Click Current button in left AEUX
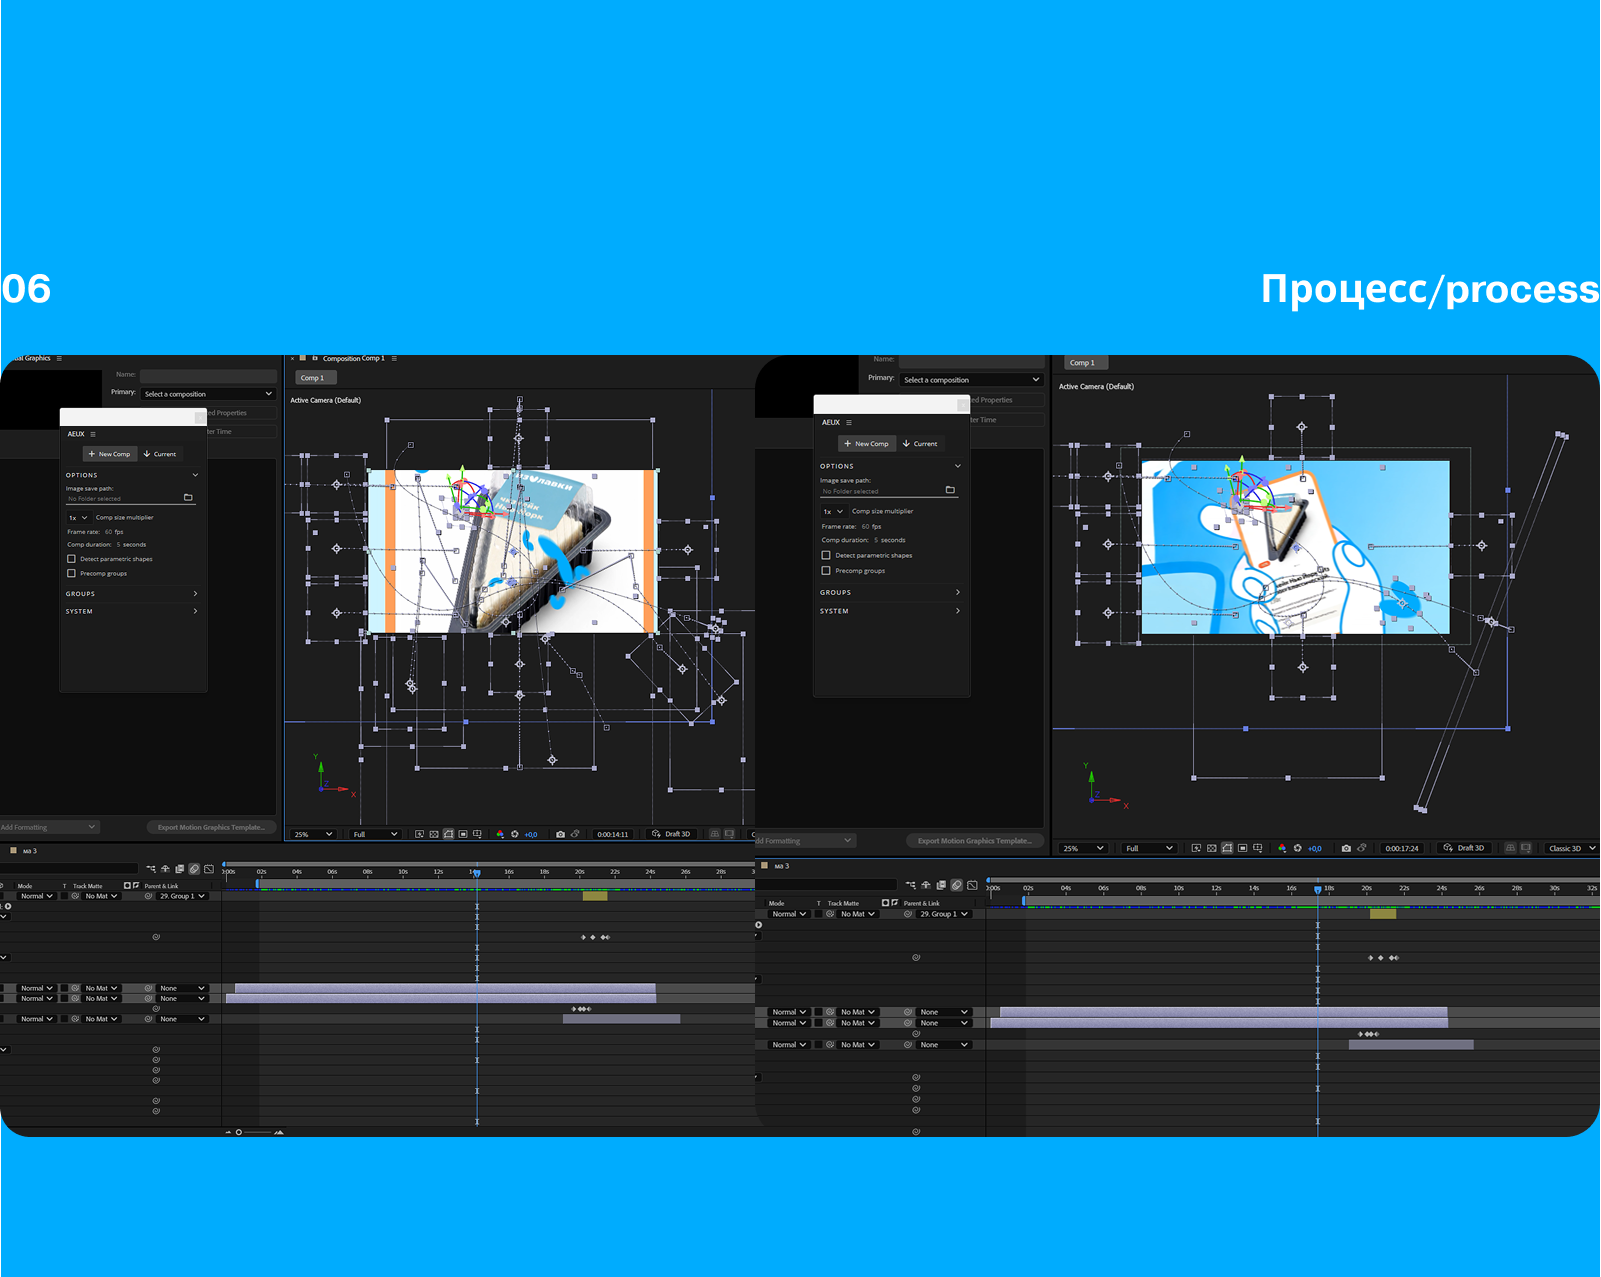Screen dimensions: 1601x1277 pyautogui.click(x=160, y=454)
